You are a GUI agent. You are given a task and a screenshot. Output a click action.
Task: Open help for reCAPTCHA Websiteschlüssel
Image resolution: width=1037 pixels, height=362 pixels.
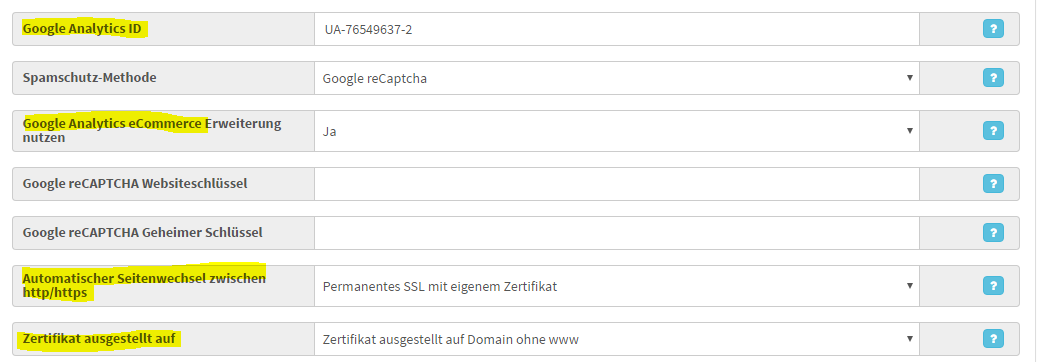pos(993,183)
